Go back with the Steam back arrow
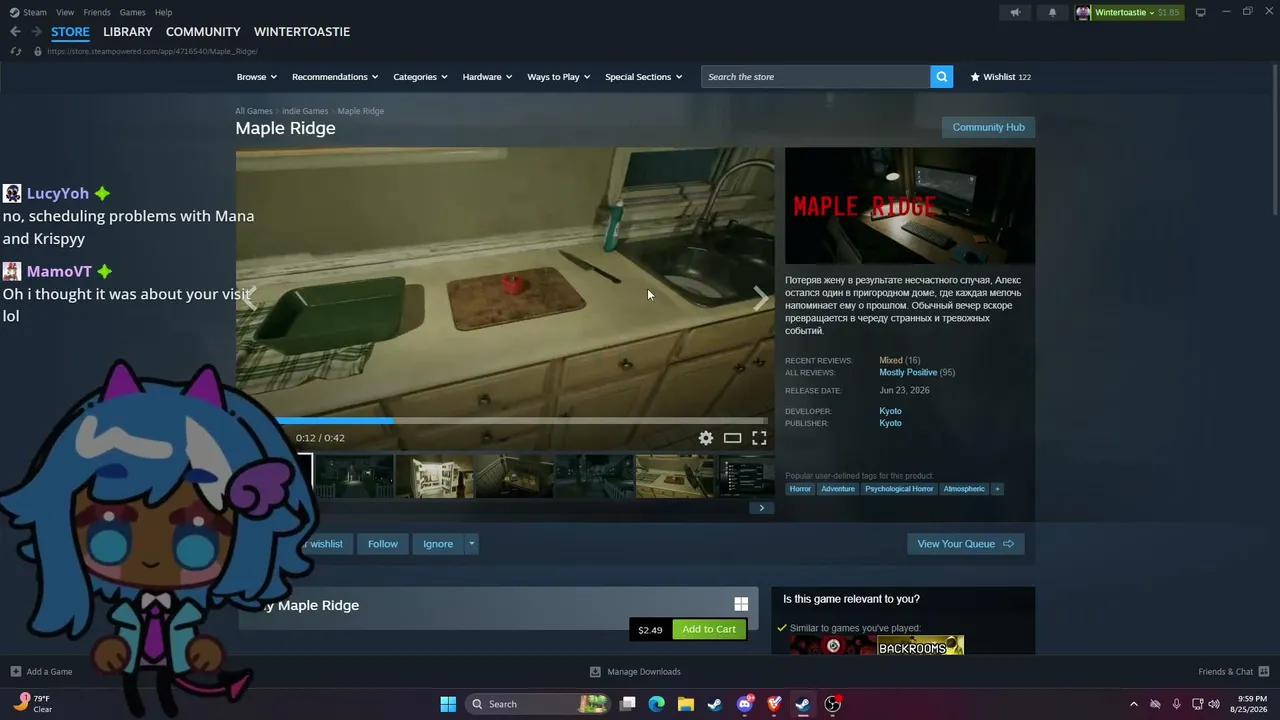1280x720 pixels. [15, 32]
